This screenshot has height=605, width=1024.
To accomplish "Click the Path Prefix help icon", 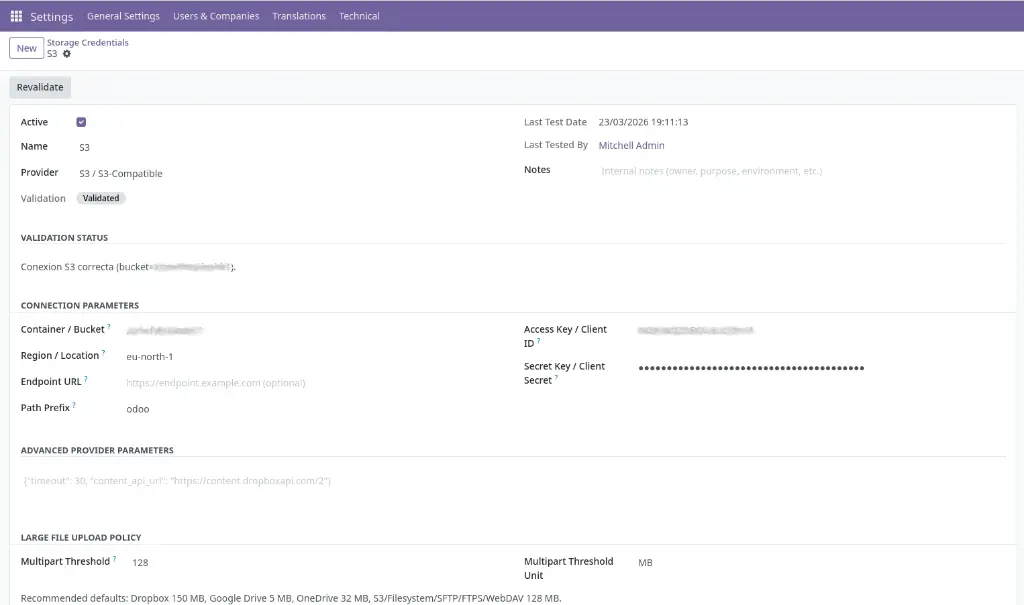I will point(74,405).
